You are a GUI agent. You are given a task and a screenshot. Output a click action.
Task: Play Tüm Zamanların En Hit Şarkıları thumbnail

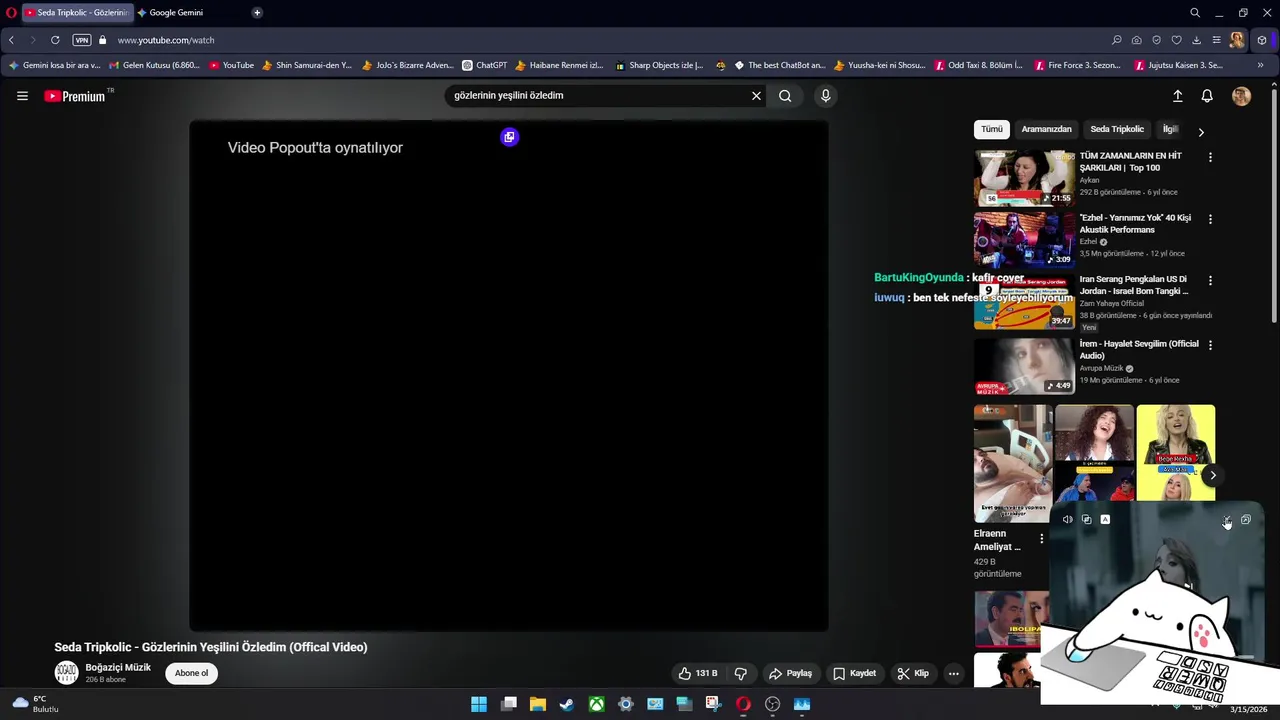coord(1024,177)
